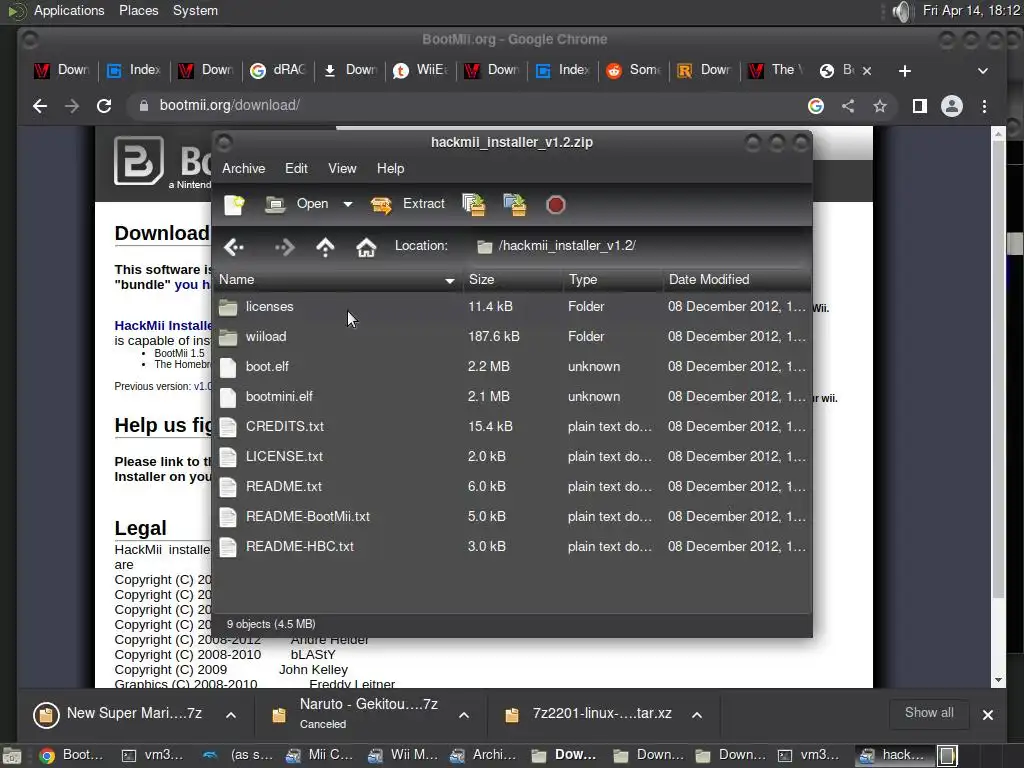Select the LICENSE.txt file
1024x768 pixels.
click(x=513, y=456)
